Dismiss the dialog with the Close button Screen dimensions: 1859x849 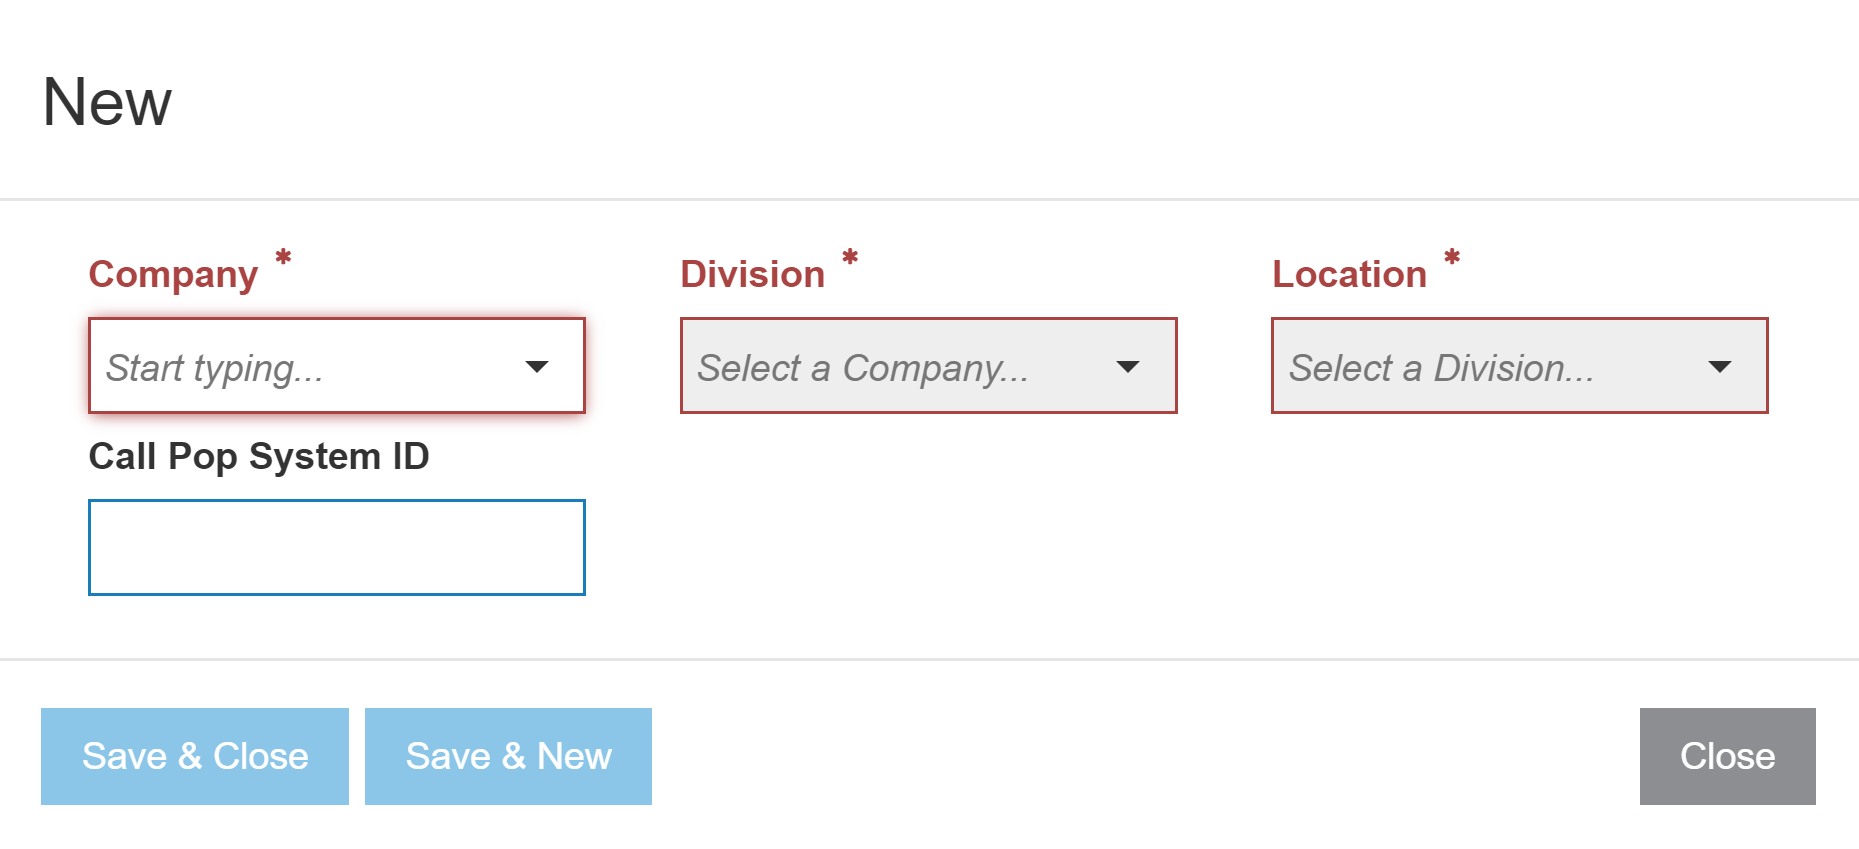coord(1727,756)
